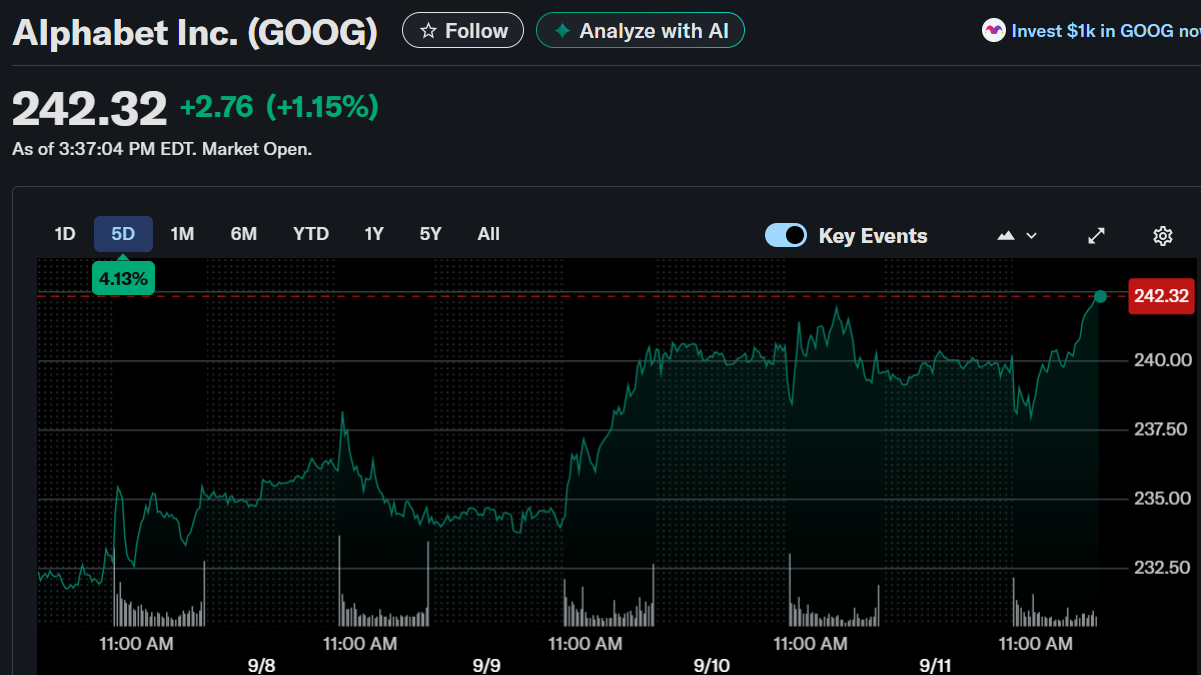Click the Alphabet Inc. (GOOG) heading
1201x675 pixels.
coord(195,32)
